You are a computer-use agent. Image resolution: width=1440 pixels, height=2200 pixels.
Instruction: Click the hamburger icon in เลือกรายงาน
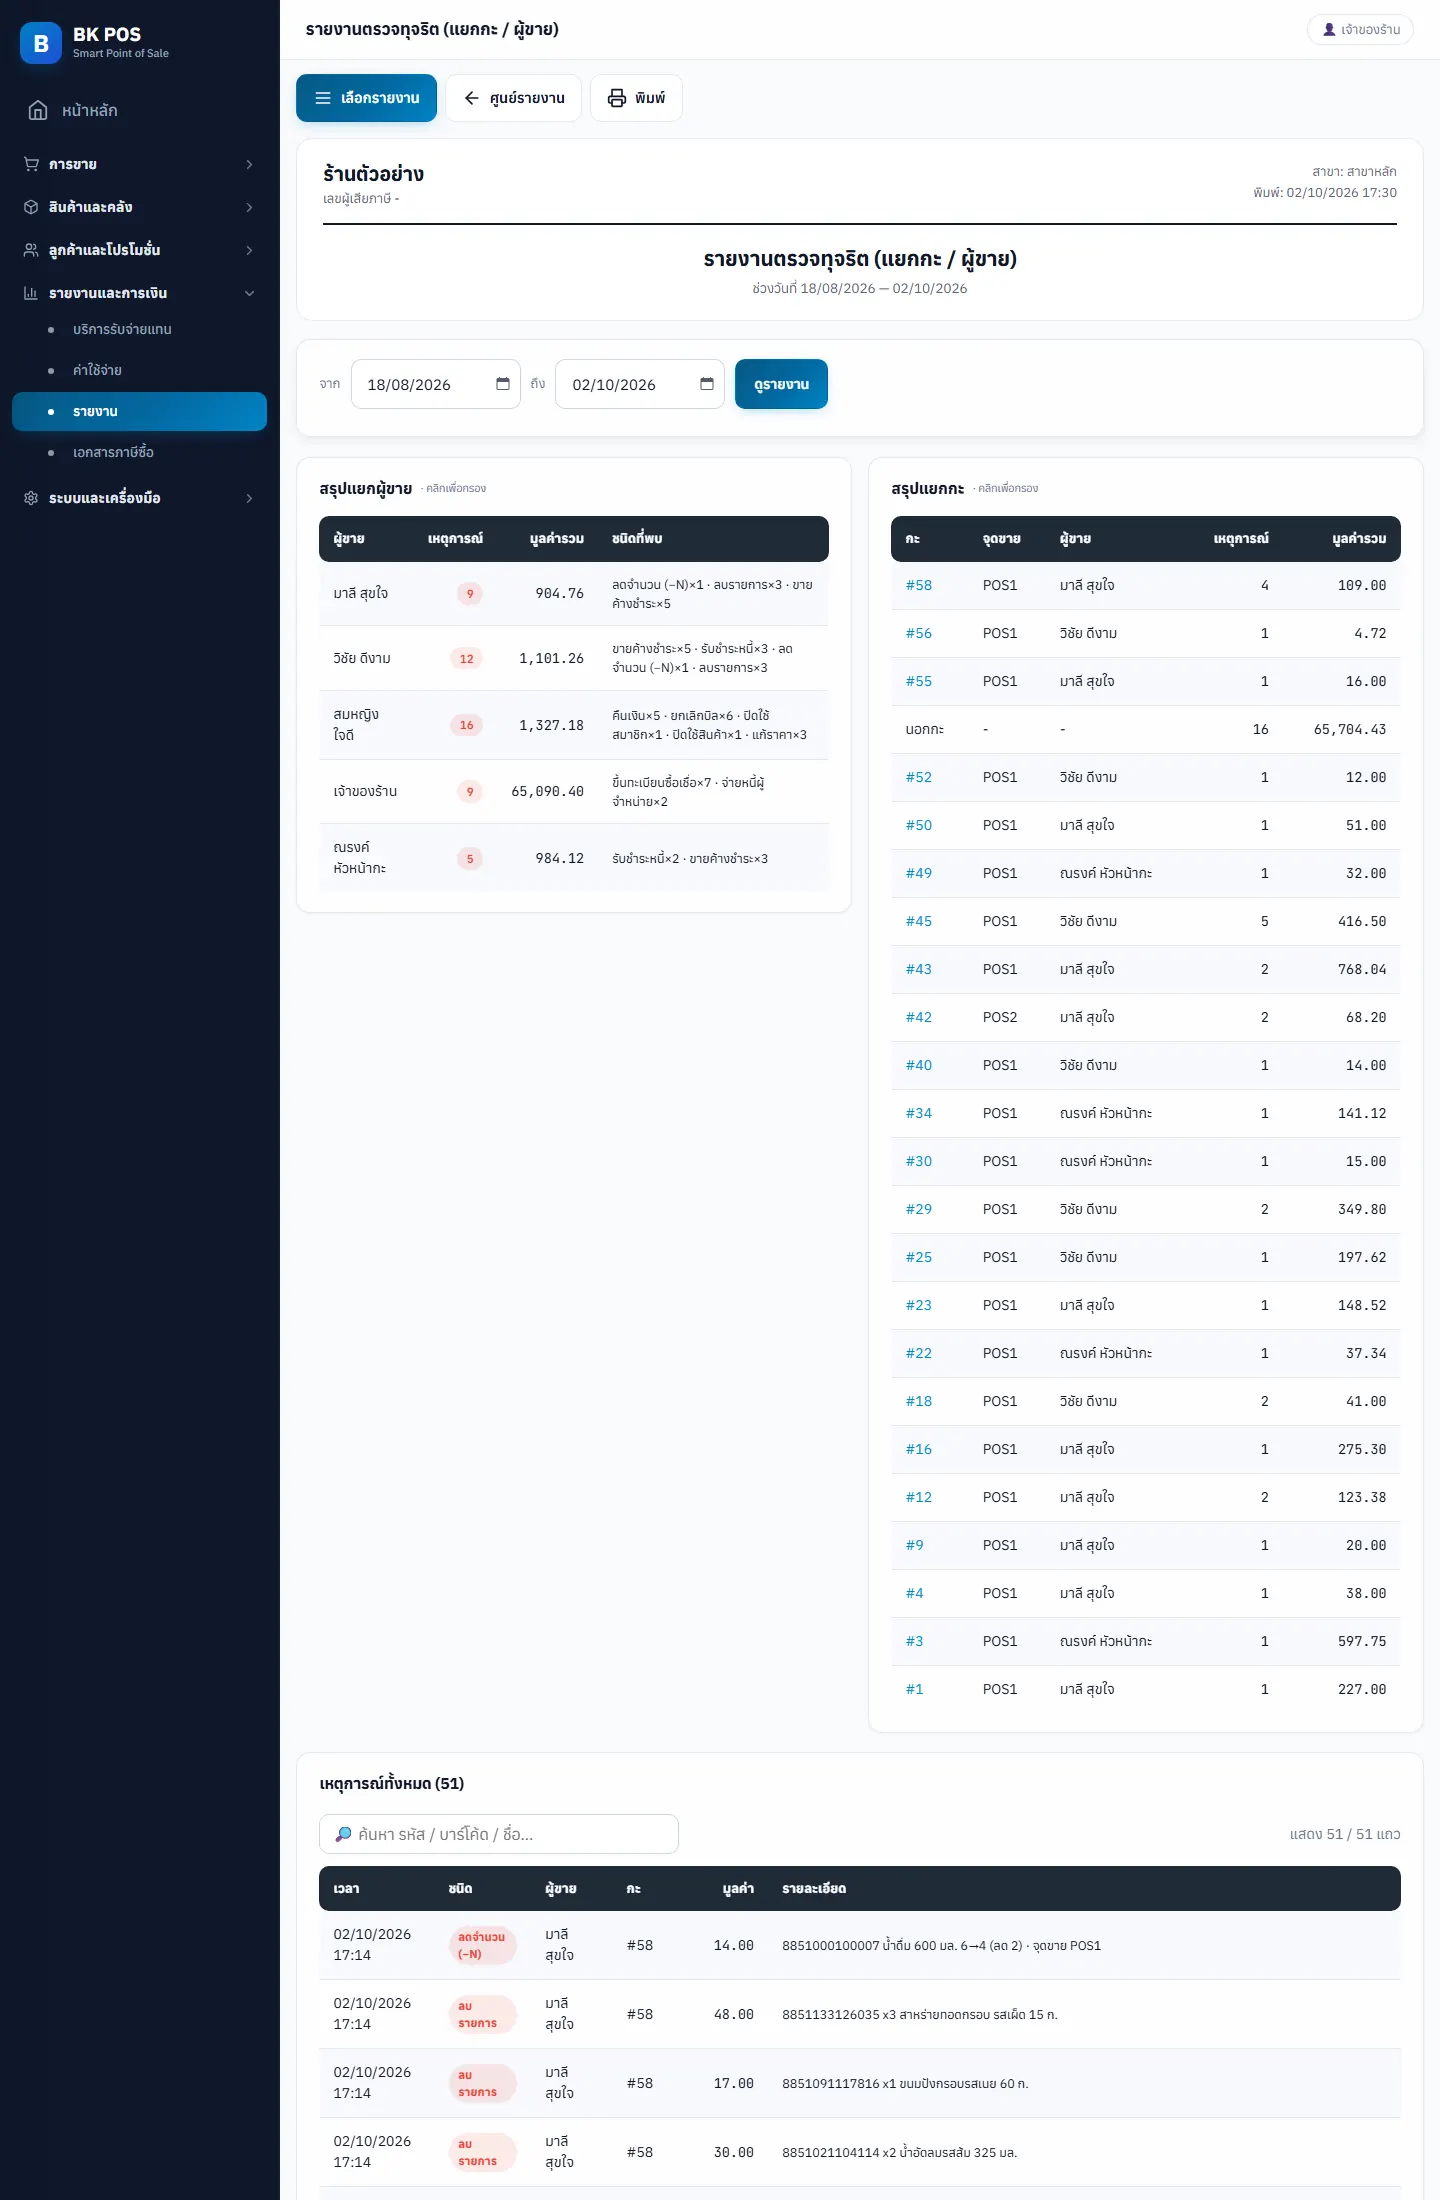click(x=323, y=98)
